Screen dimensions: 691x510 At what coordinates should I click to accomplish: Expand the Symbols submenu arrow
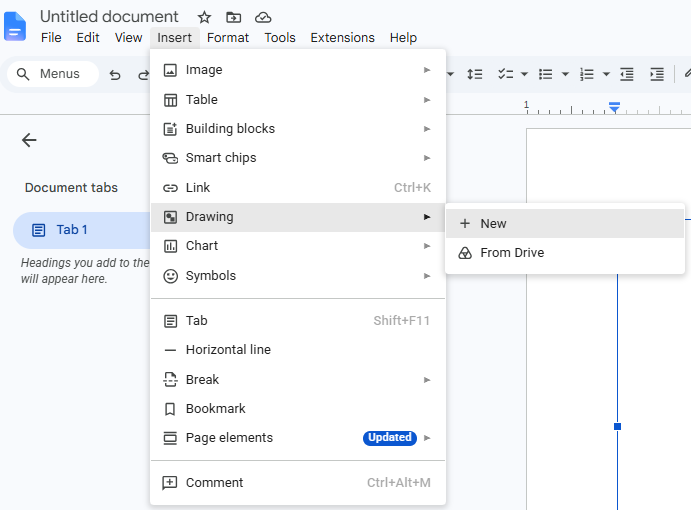click(427, 275)
